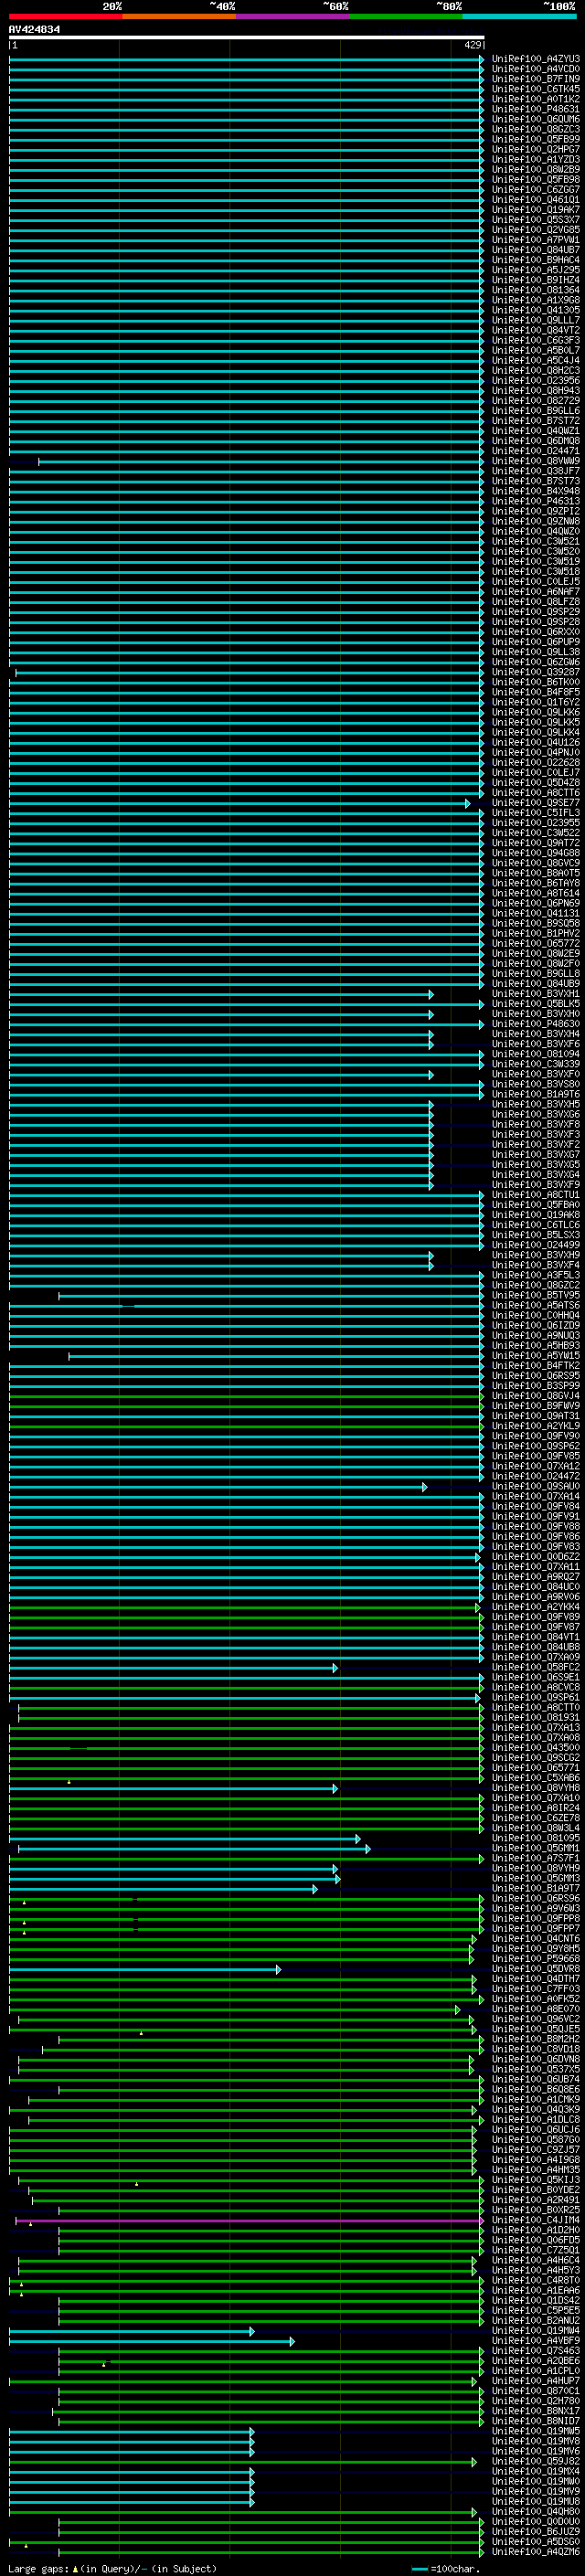Select label UniRef100_C6TLC6
The image size is (585, 2576).
[536, 1225]
